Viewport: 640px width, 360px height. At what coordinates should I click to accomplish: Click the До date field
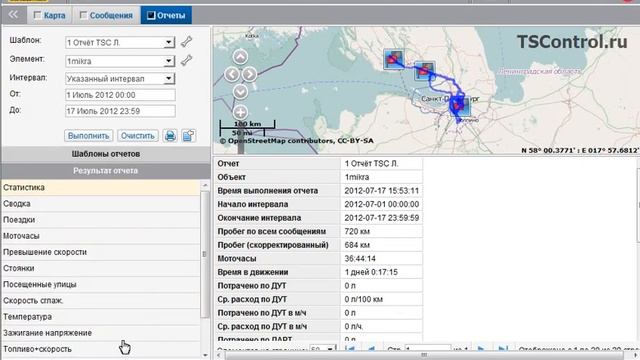(x=120, y=111)
